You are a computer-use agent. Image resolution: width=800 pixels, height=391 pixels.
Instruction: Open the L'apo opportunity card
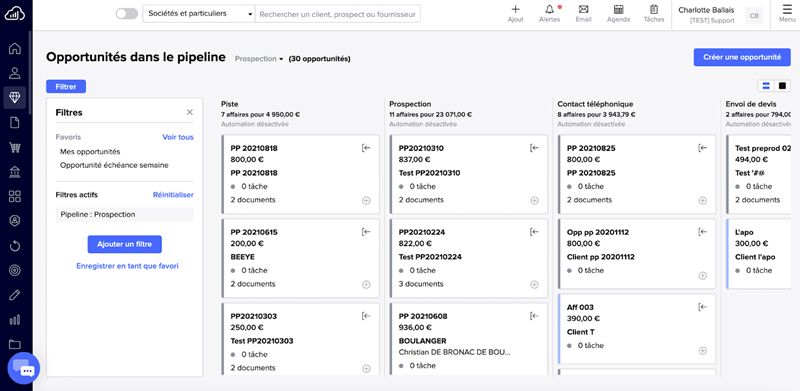759,254
